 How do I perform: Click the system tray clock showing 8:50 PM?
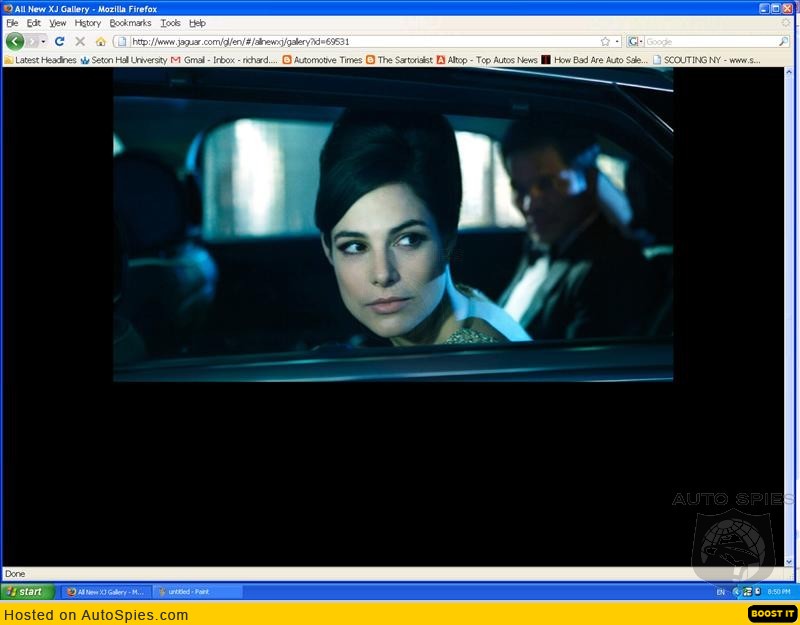779,592
